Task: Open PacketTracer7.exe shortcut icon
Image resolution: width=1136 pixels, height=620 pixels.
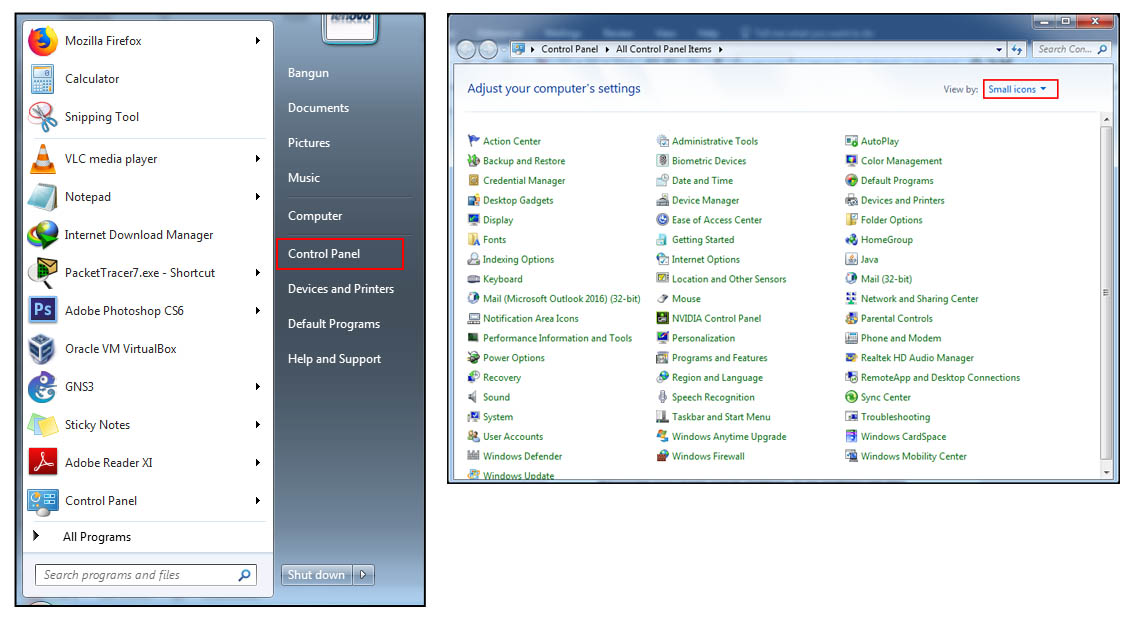Action: [43, 273]
